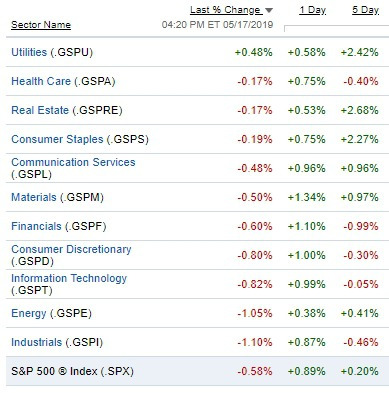Sort by Last % Change column header
Image resolution: width=389 pixels, height=393 pixels.
[225, 10]
